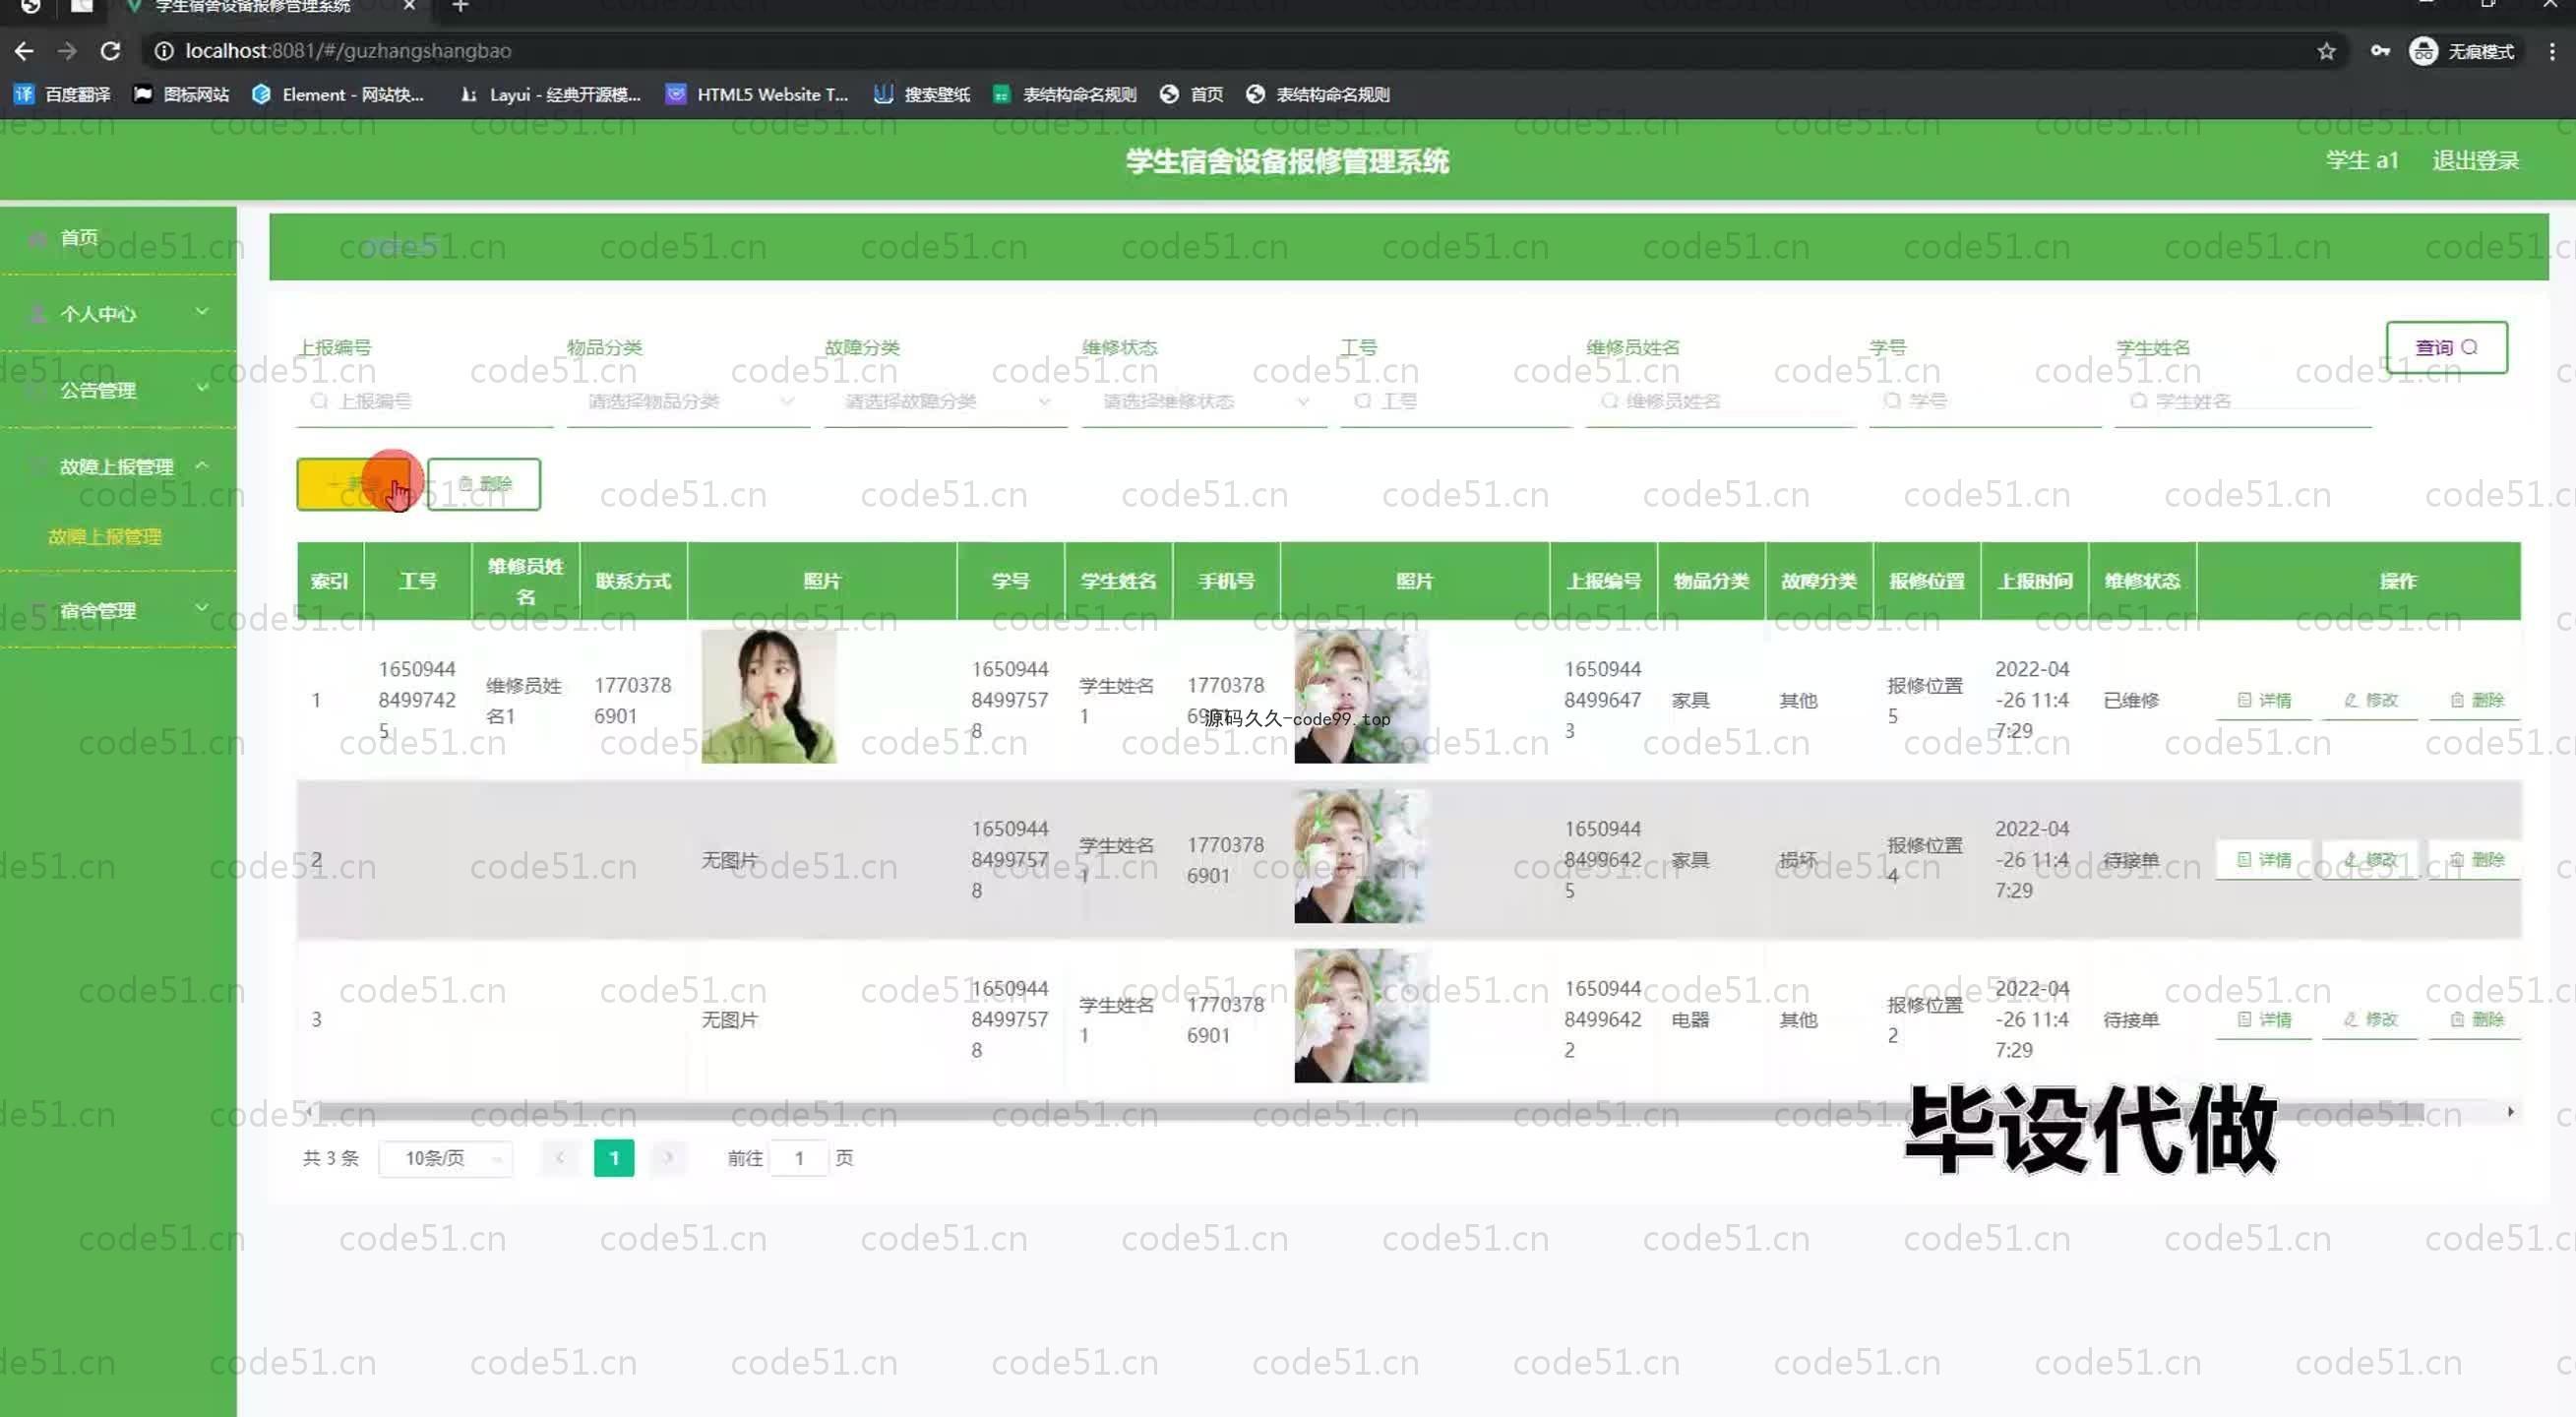
Task: Open 维修状态 dropdown
Action: pyautogui.click(x=1204, y=401)
